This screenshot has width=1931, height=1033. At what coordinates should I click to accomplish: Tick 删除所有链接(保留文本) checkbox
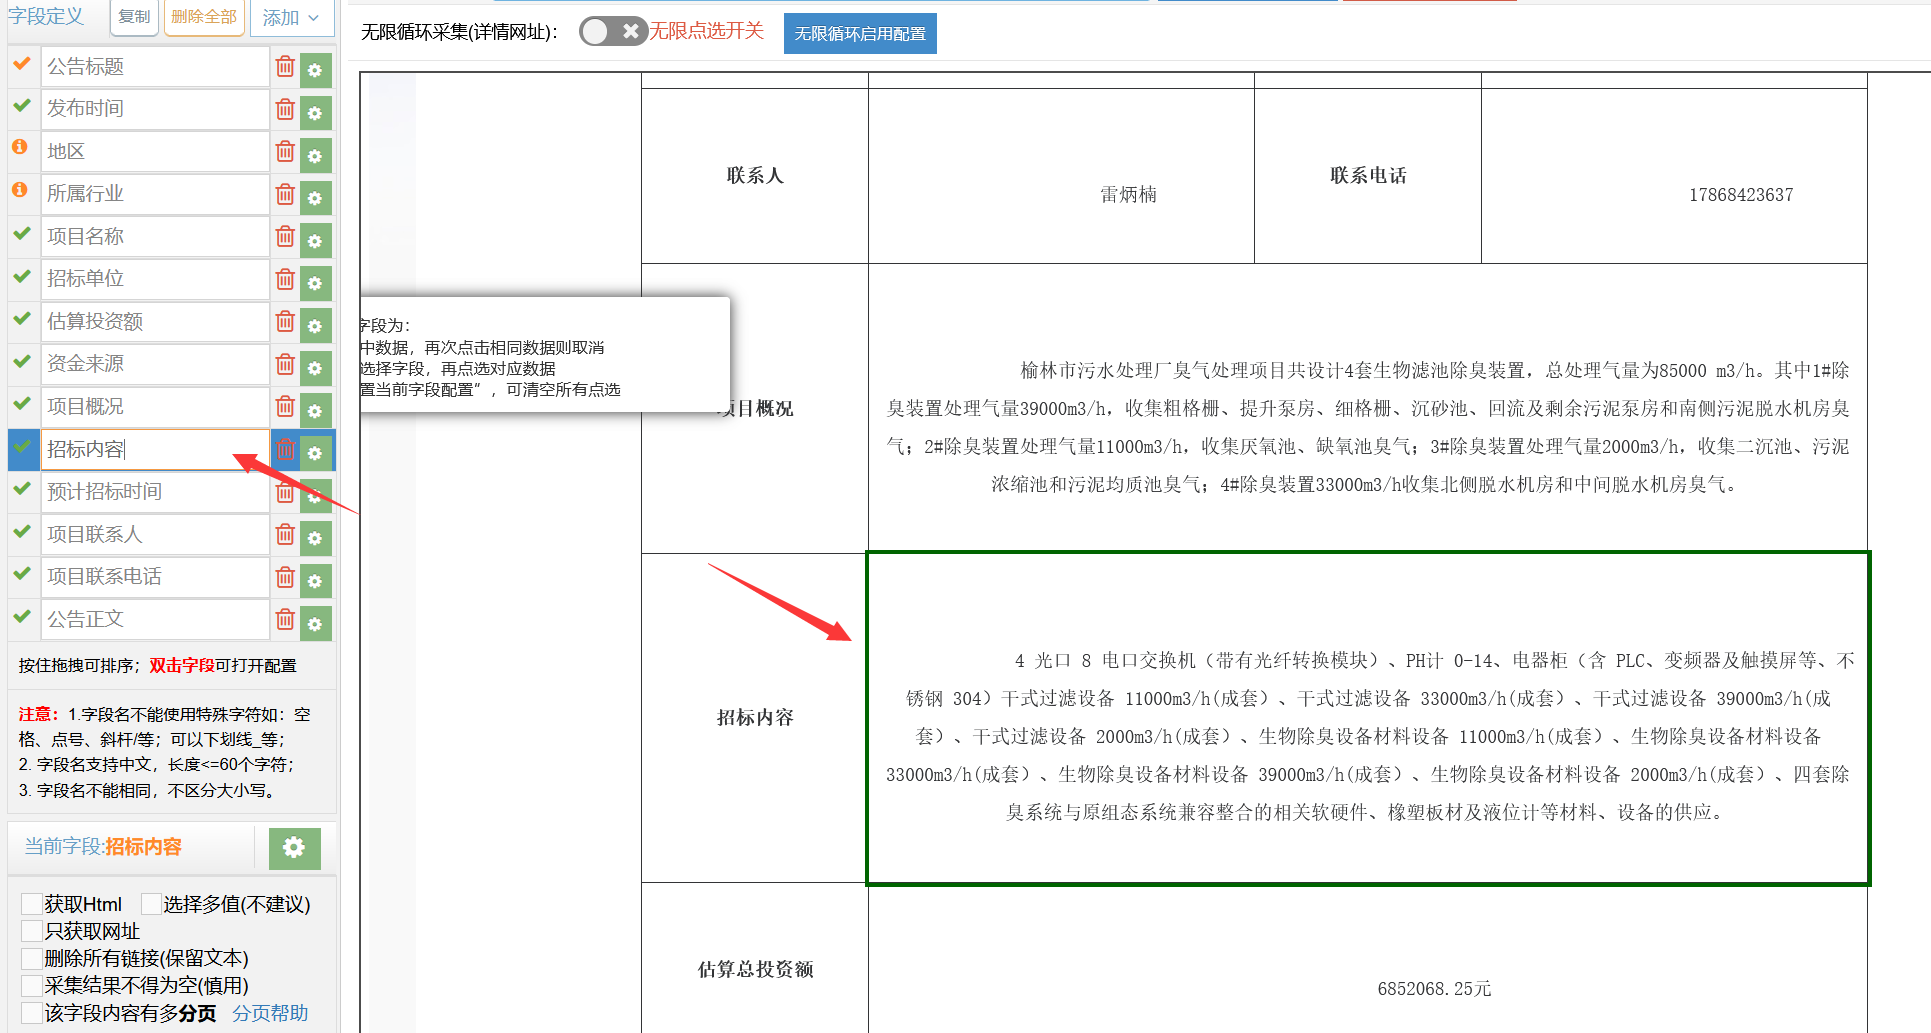point(32,958)
